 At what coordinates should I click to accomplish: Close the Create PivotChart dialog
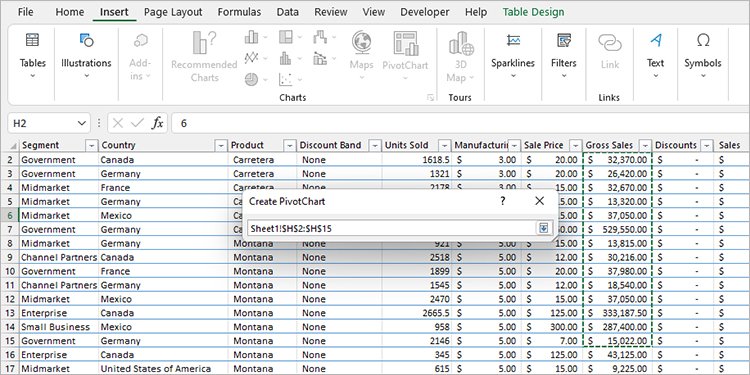click(540, 201)
